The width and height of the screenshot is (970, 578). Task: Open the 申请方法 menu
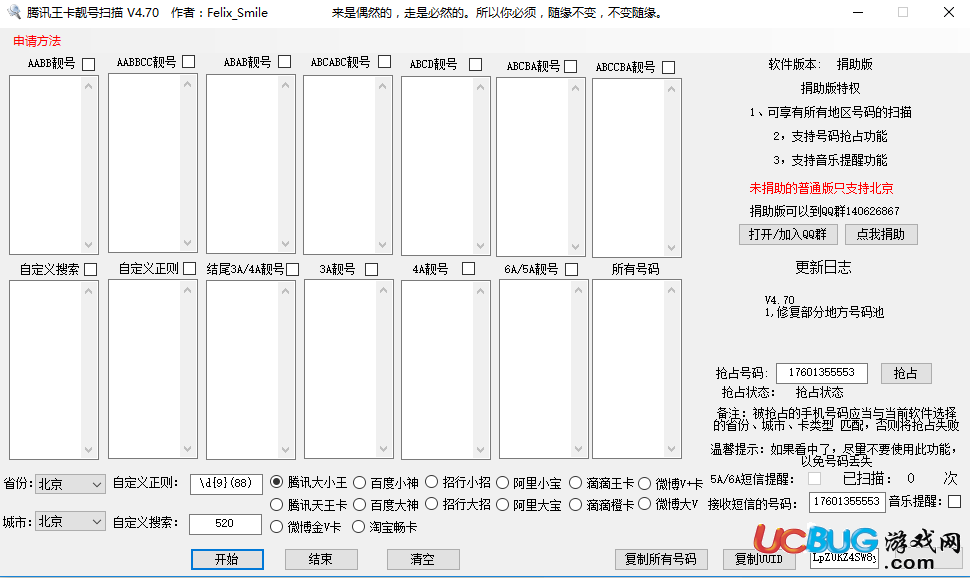37,41
